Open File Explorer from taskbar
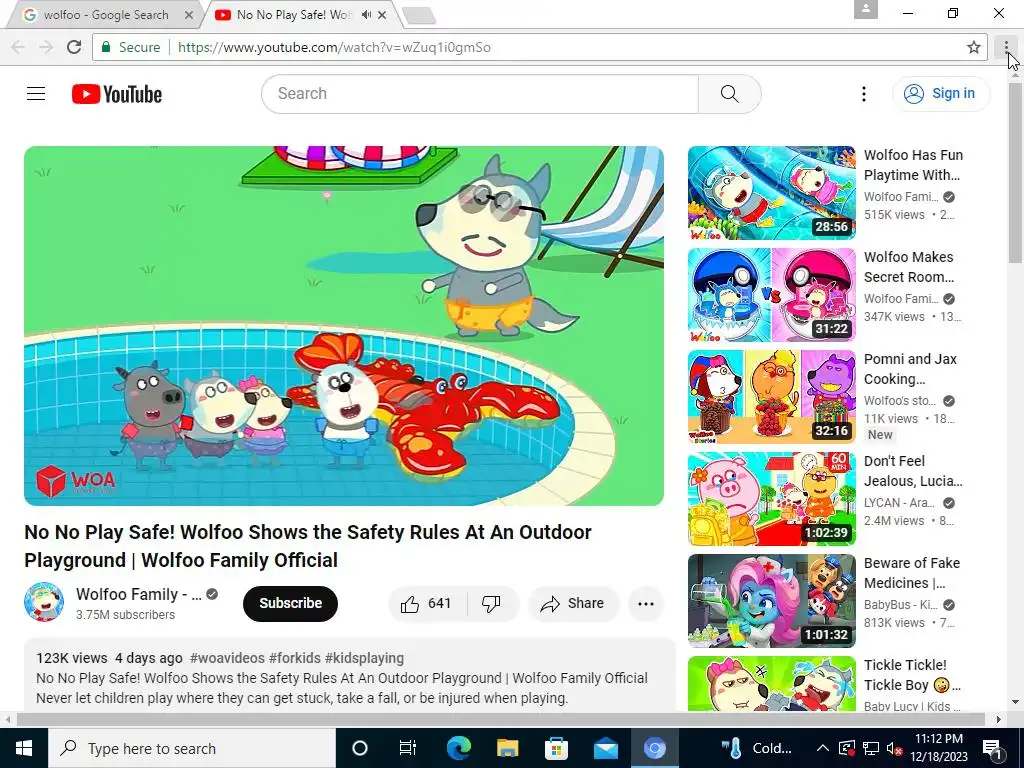Image resolution: width=1024 pixels, height=768 pixels. [x=507, y=748]
